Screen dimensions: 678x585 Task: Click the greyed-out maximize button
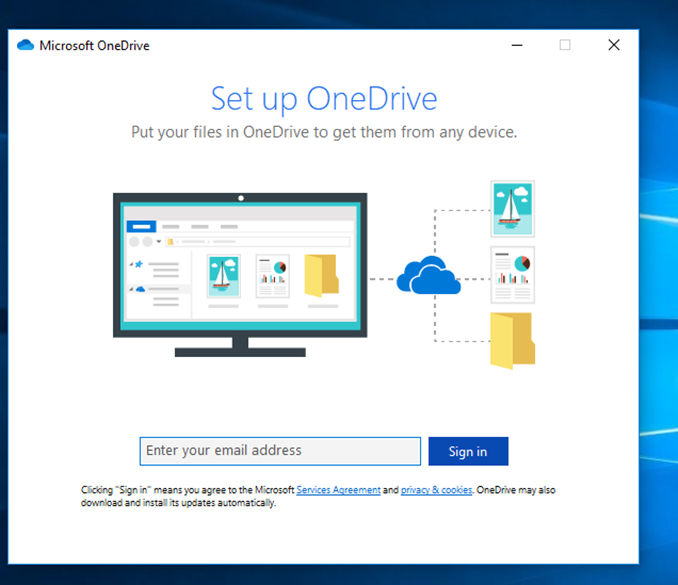[565, 45]
